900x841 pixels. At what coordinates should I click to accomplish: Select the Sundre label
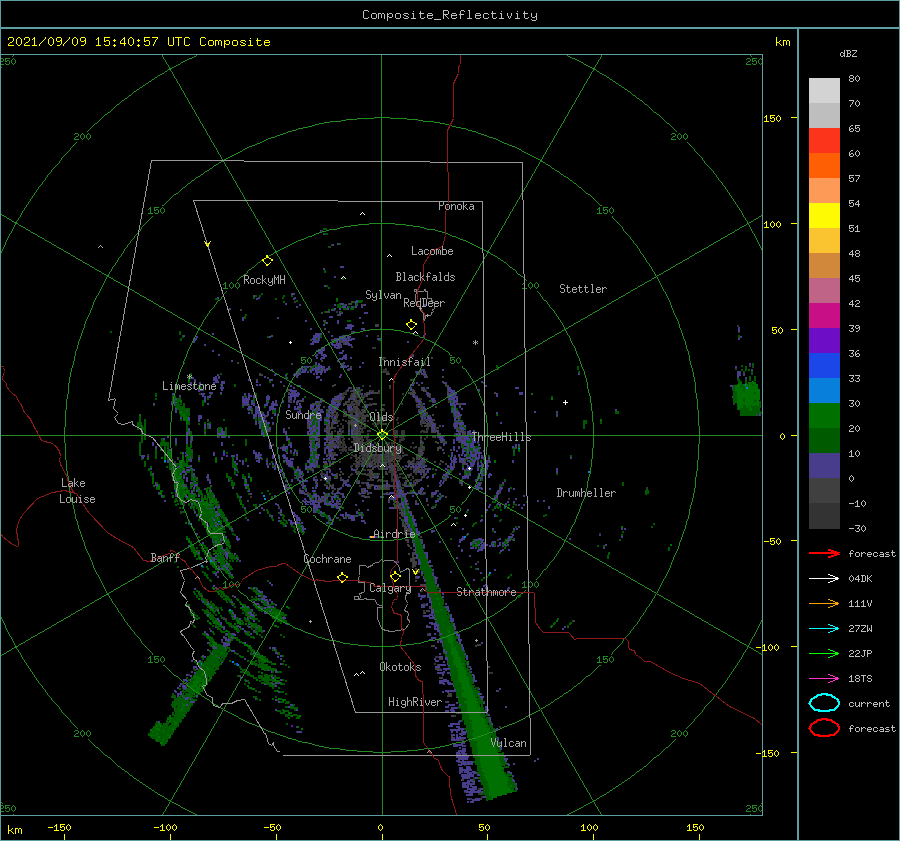(304, 415)
